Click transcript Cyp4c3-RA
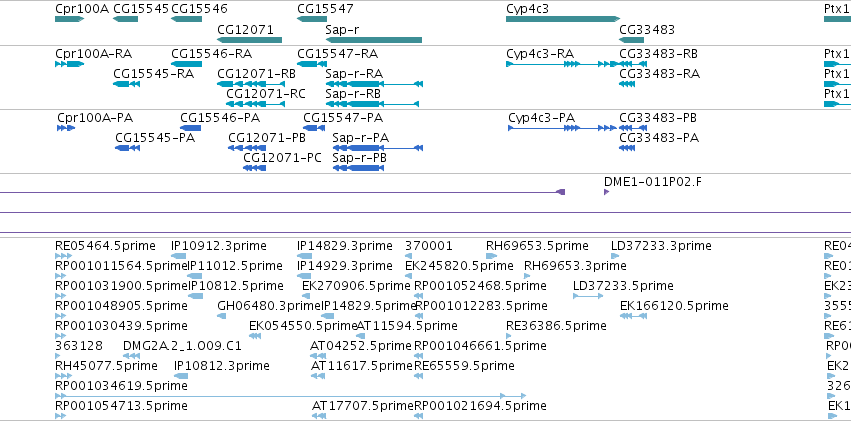This screenshot has width=851, height=421. point(563,64)
